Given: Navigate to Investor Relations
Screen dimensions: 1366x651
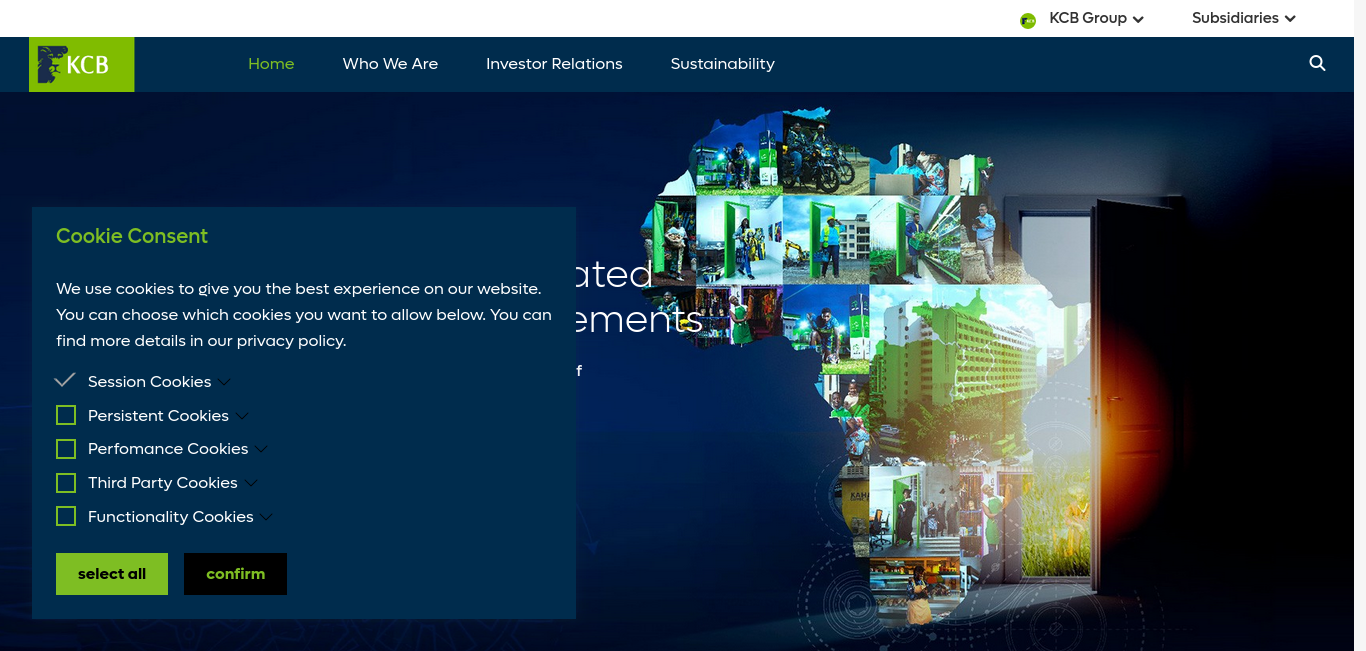Looking at the screenshot, I should coord(554,64).
